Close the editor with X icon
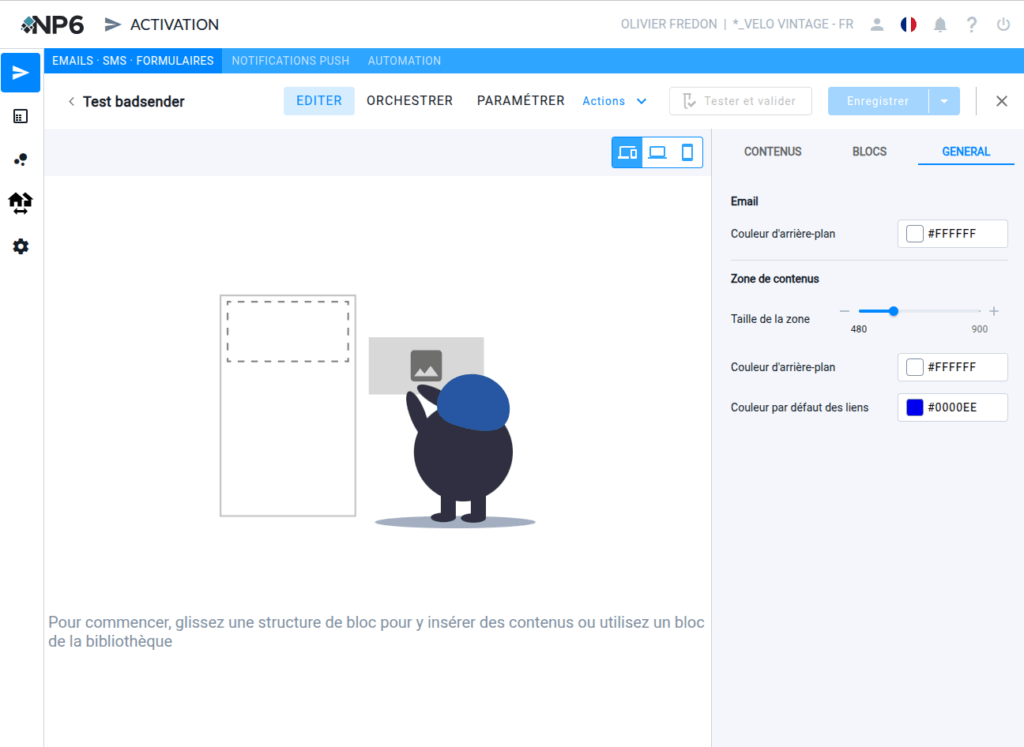Image resolution: width=1024 pixels, height=747 pixels. pyautogui.click(x=1001, y=101)
